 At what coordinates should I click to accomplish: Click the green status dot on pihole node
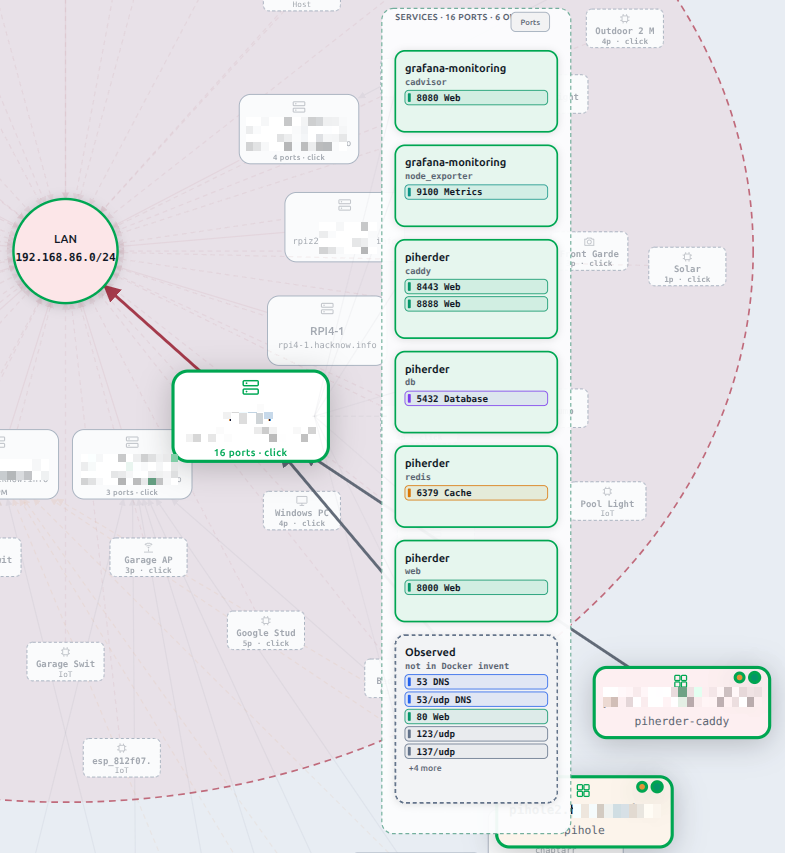point(657,787)
